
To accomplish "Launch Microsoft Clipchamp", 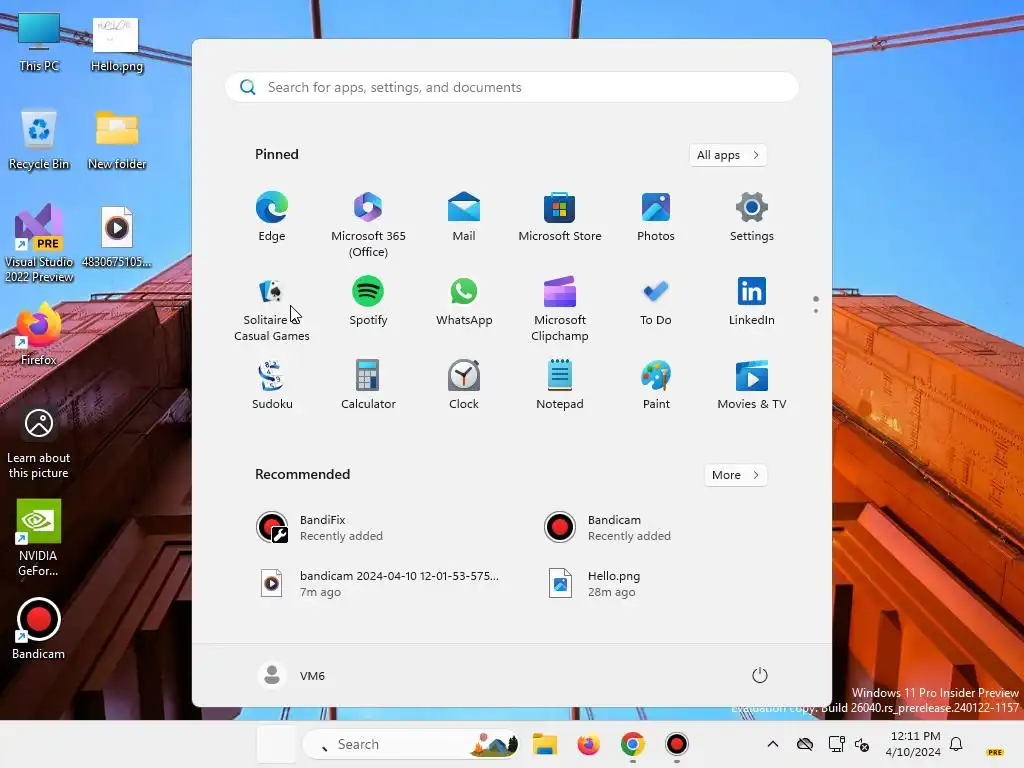I will (x=560, y=309).
